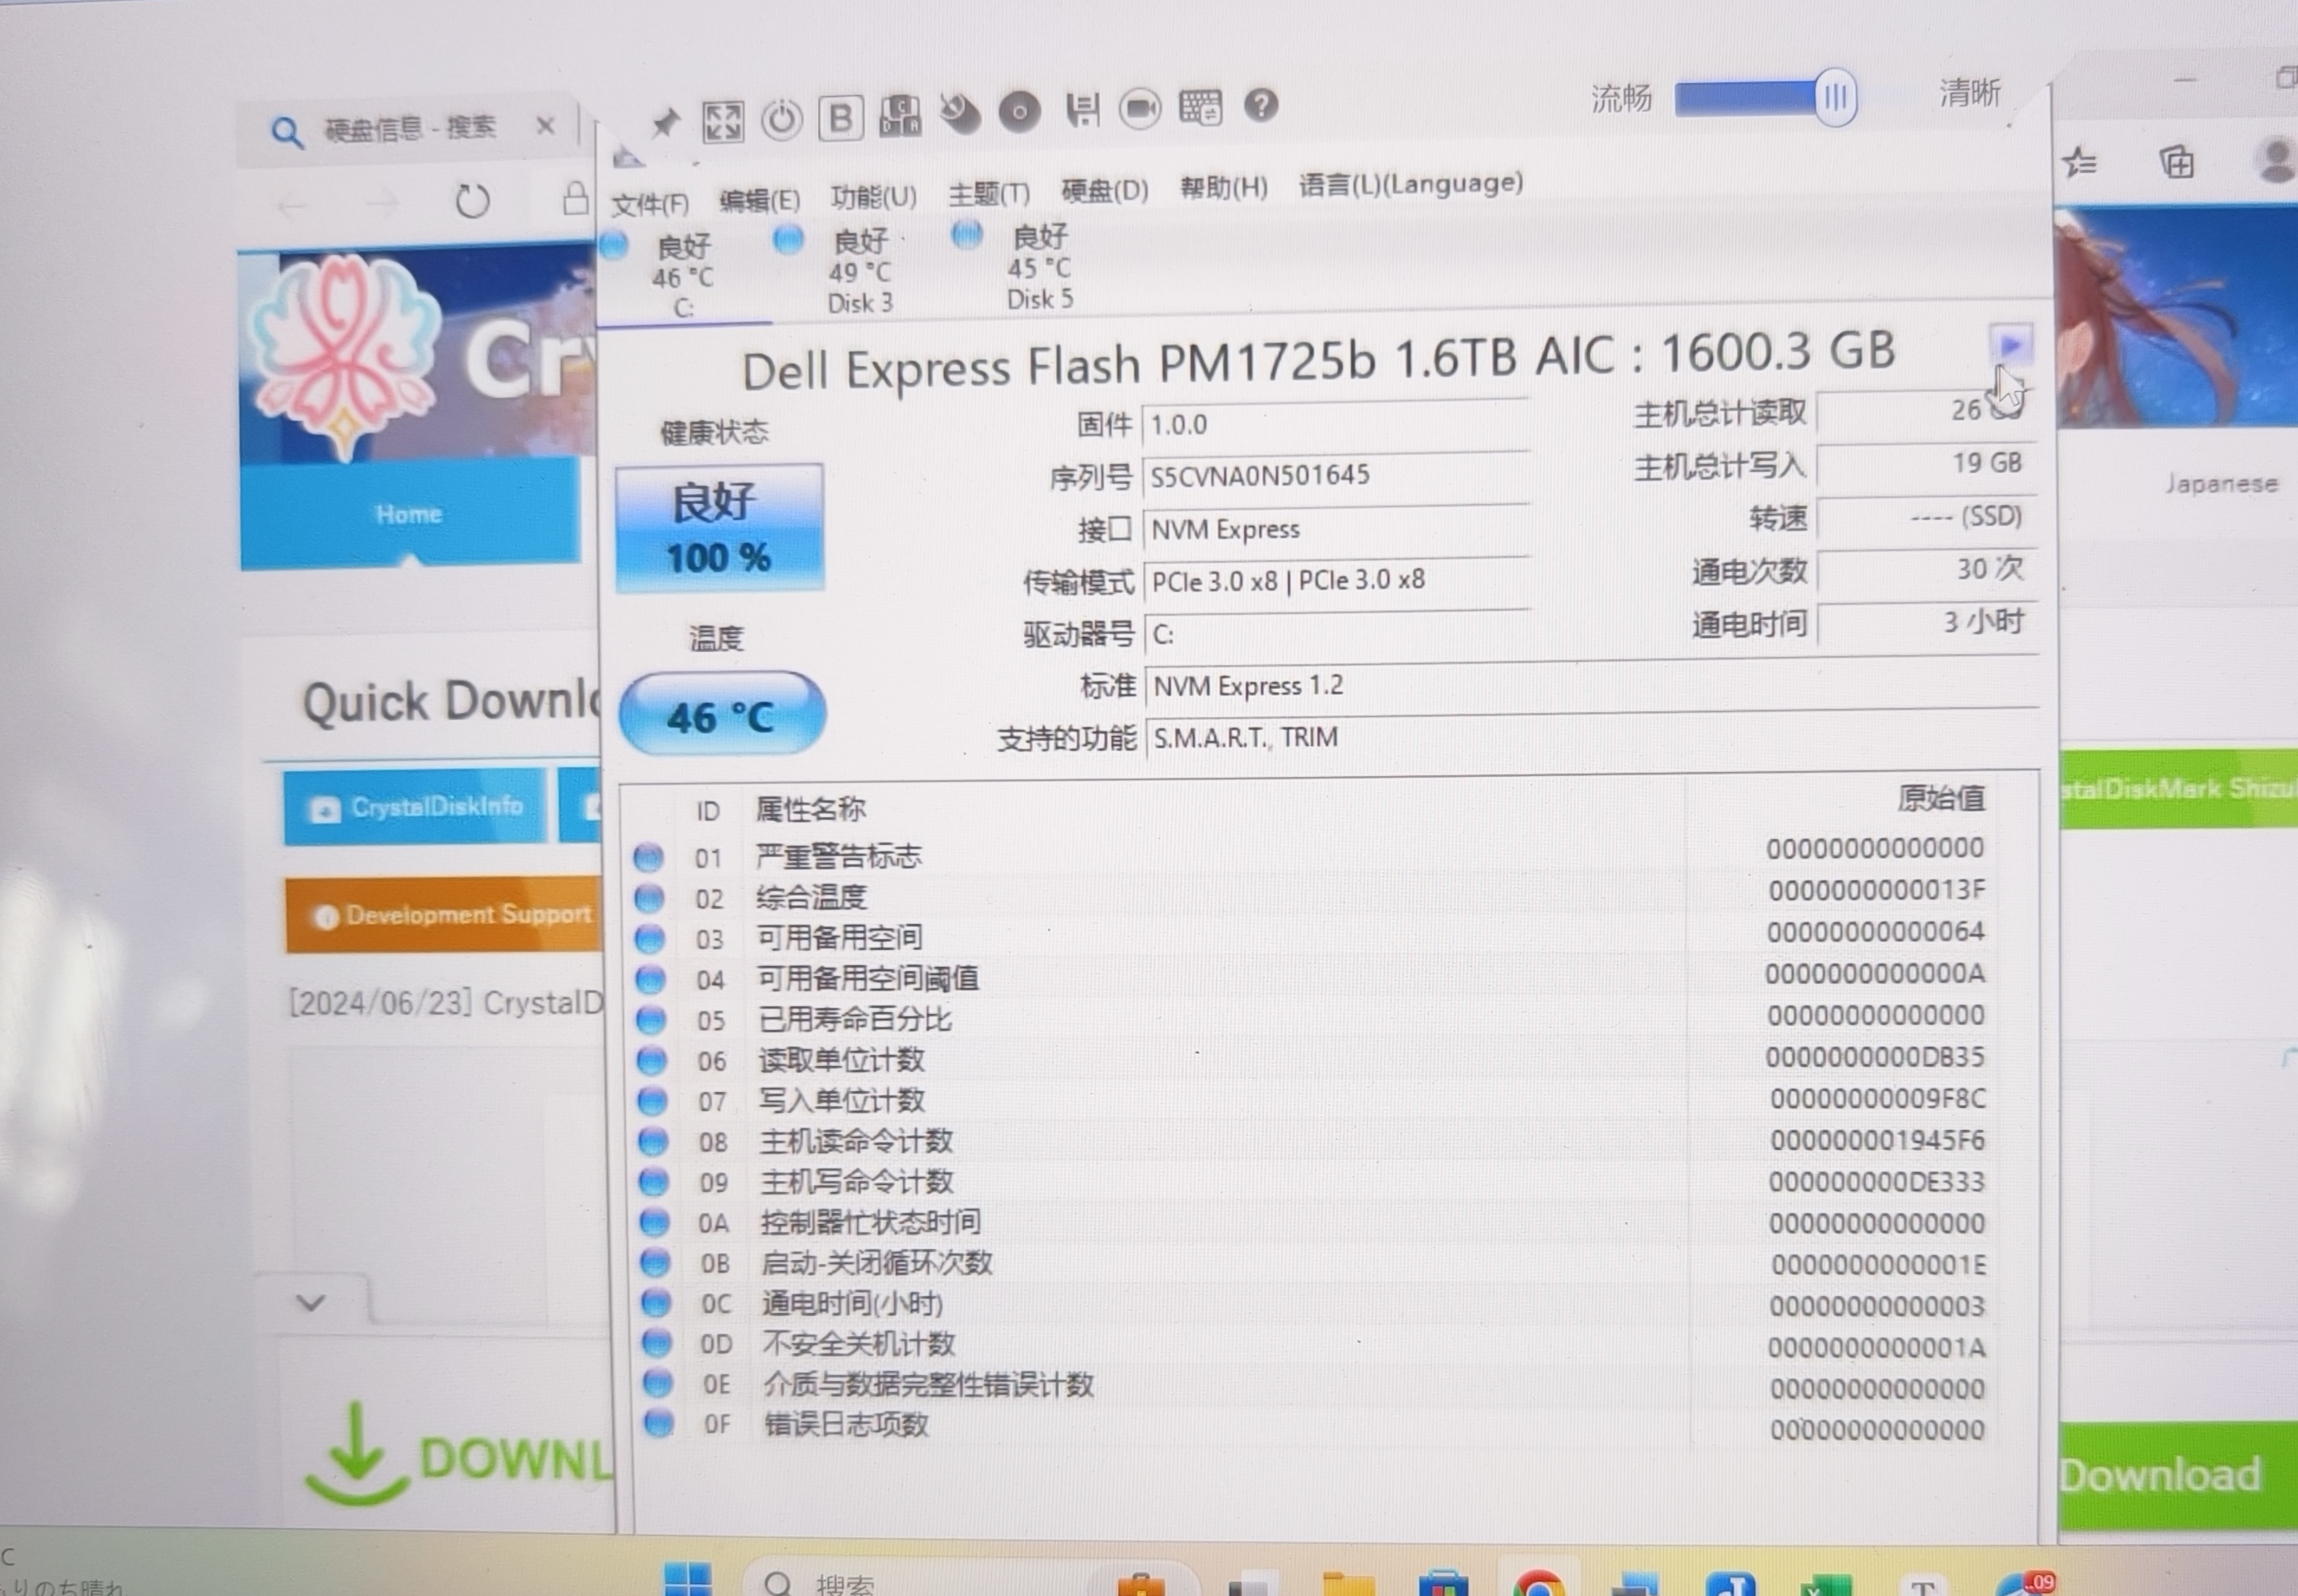Click the 良好 100 % health status button

pos(719,528)
